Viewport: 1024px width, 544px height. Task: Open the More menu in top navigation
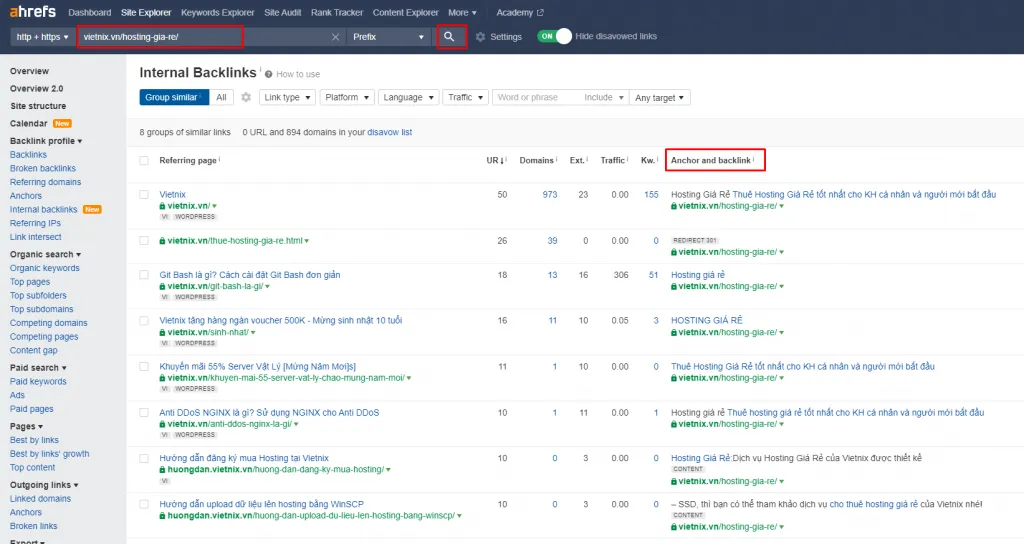point(462,12)
